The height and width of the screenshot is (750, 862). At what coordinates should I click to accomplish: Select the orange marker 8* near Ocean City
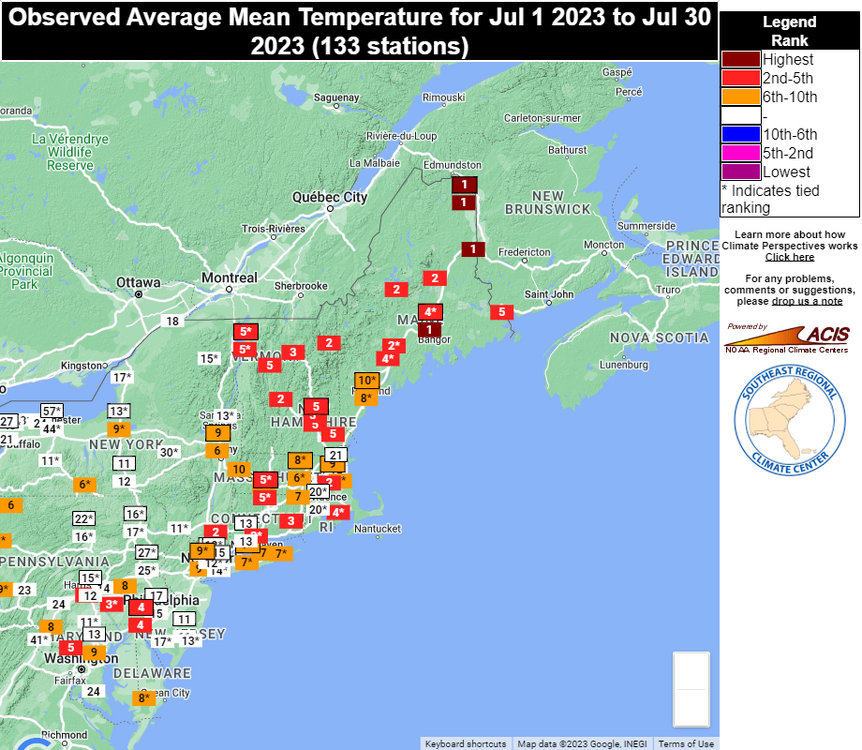[143, 698]
